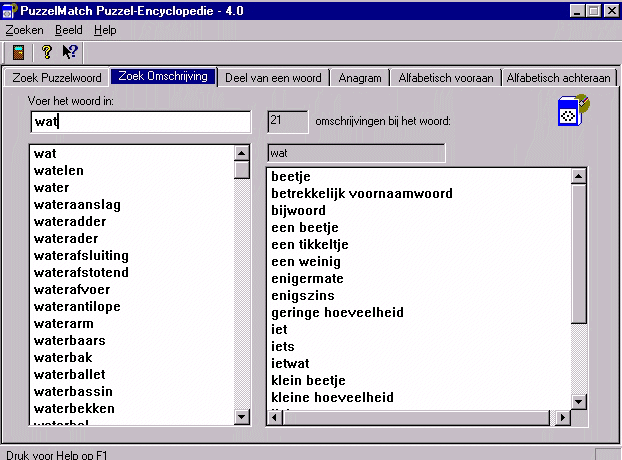Viewport: 622px width, 460px height.
Task: Select 'waterafsluiting' in the word list
Action: (81, 255)
